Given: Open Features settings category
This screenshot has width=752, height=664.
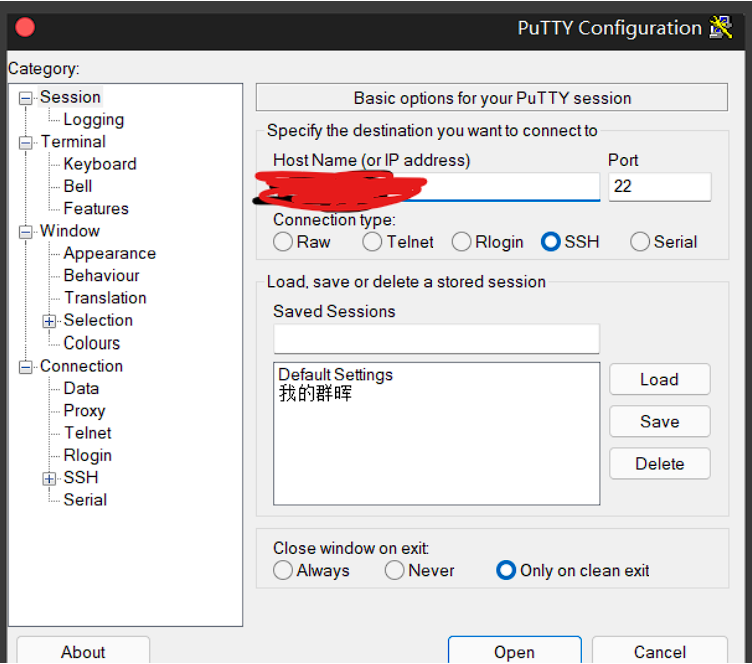Looking at the screenshot, I should pyautogui.click(x=96, y=209).
